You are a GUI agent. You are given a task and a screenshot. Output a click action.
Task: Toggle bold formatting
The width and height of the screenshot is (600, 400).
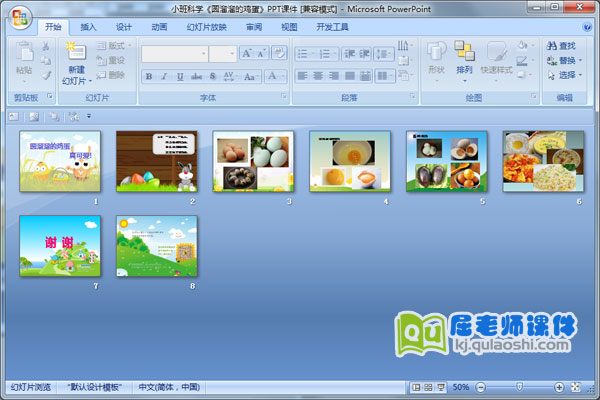(149, 77)
